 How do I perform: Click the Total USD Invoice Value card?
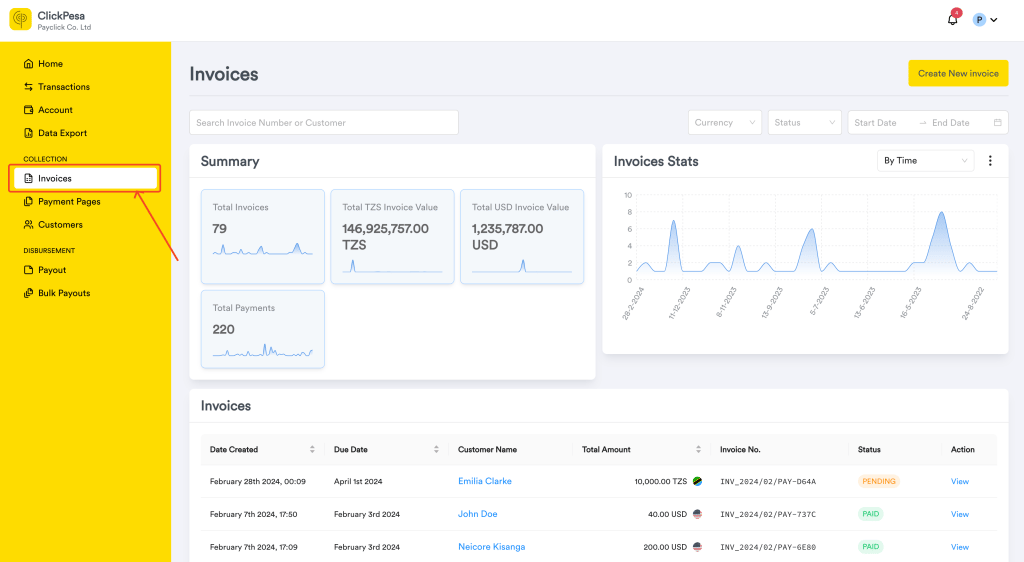(522, 236)
